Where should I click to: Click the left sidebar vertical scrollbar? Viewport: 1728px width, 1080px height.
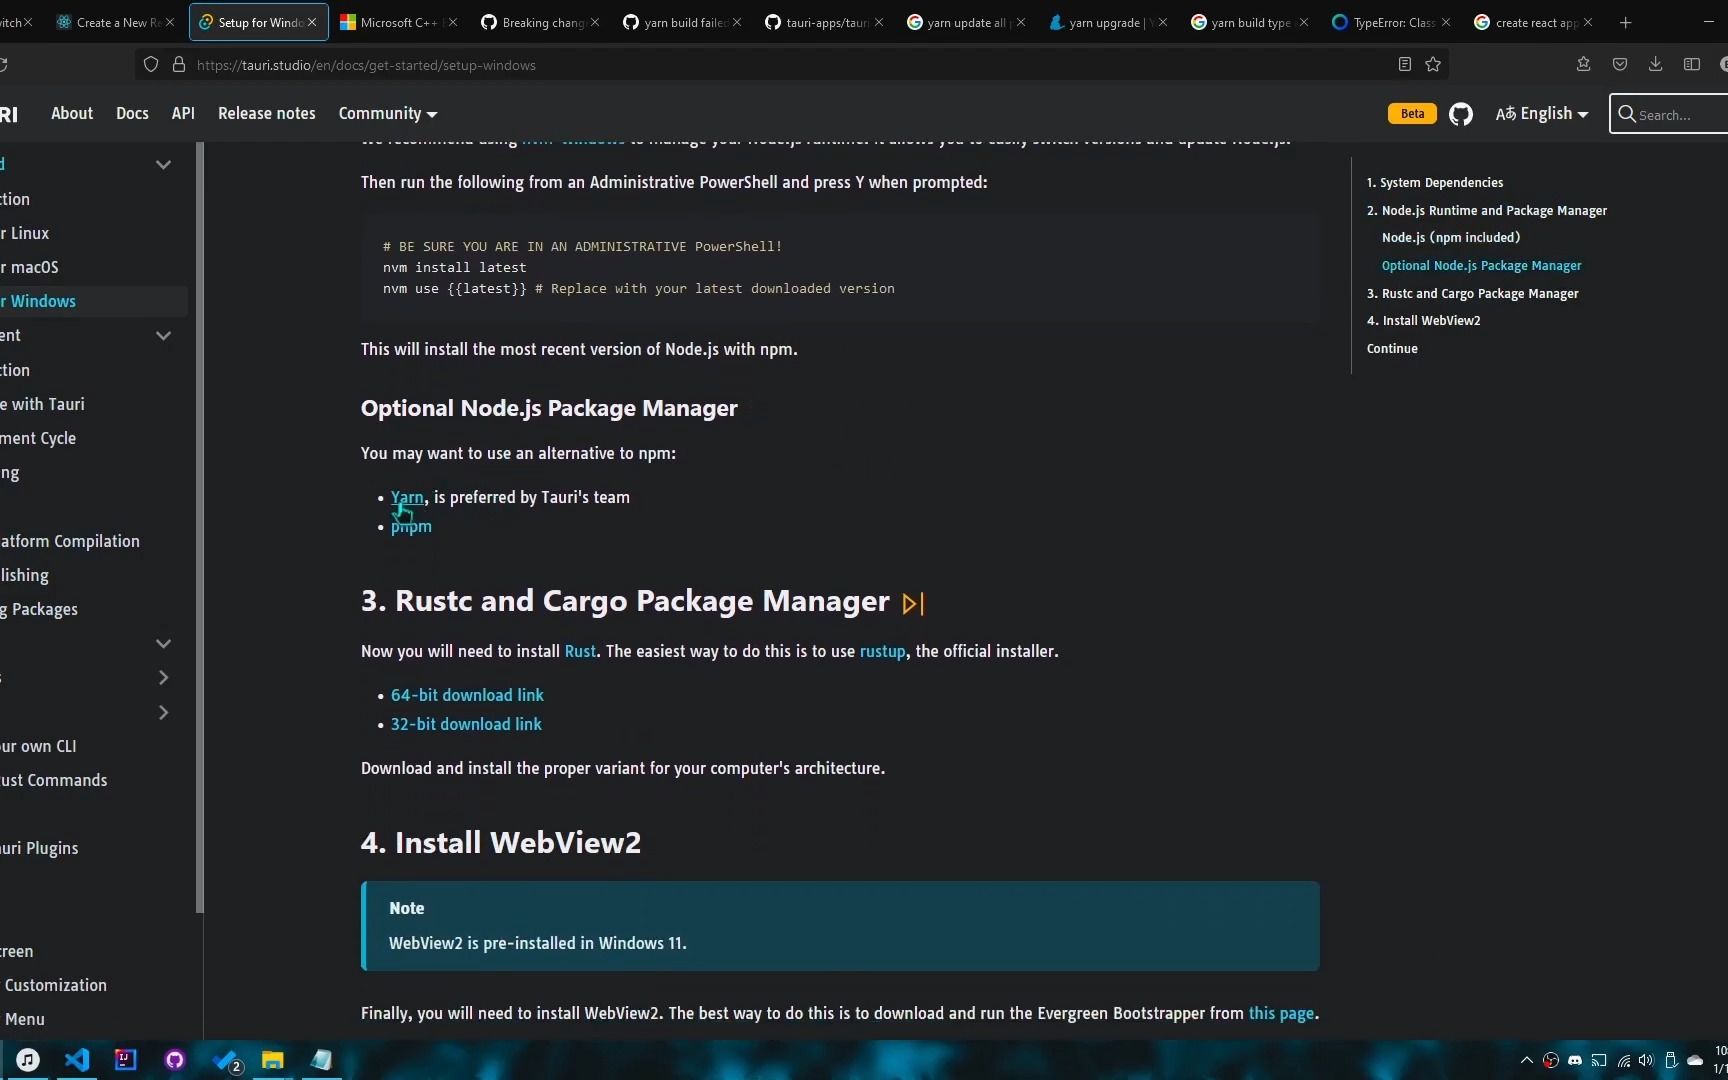(200, 527)
